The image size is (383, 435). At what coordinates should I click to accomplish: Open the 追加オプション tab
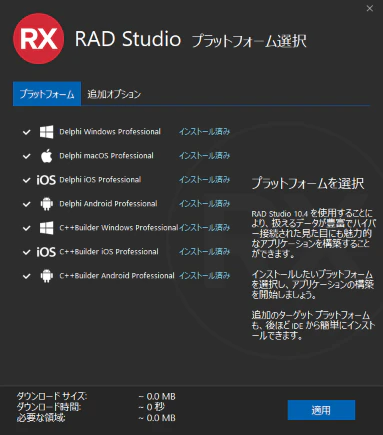tap(114, 94)
